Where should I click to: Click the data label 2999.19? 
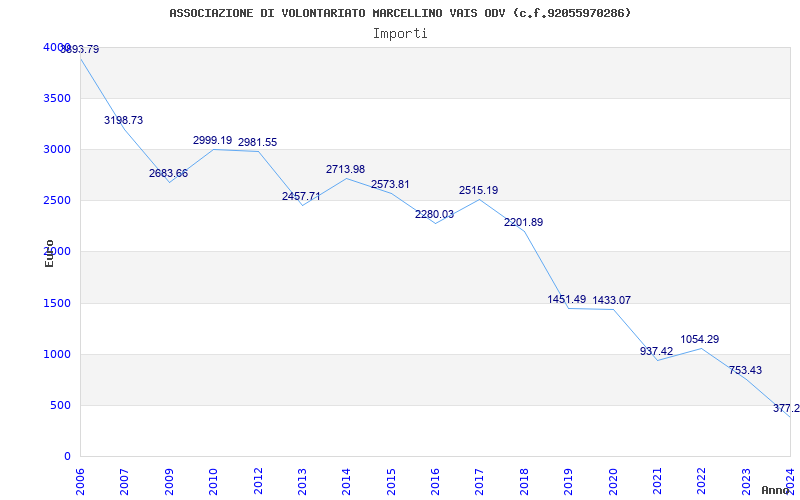pyautogui.click(x=212, y=140)
